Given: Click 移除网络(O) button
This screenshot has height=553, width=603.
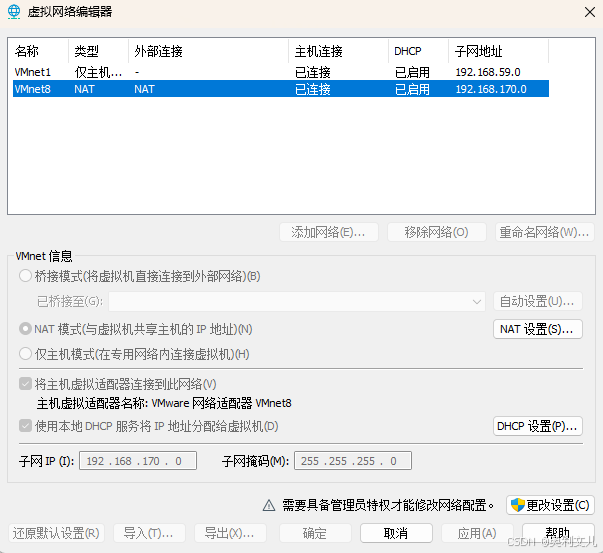Looking at the screenshot, I should point(436,232).
